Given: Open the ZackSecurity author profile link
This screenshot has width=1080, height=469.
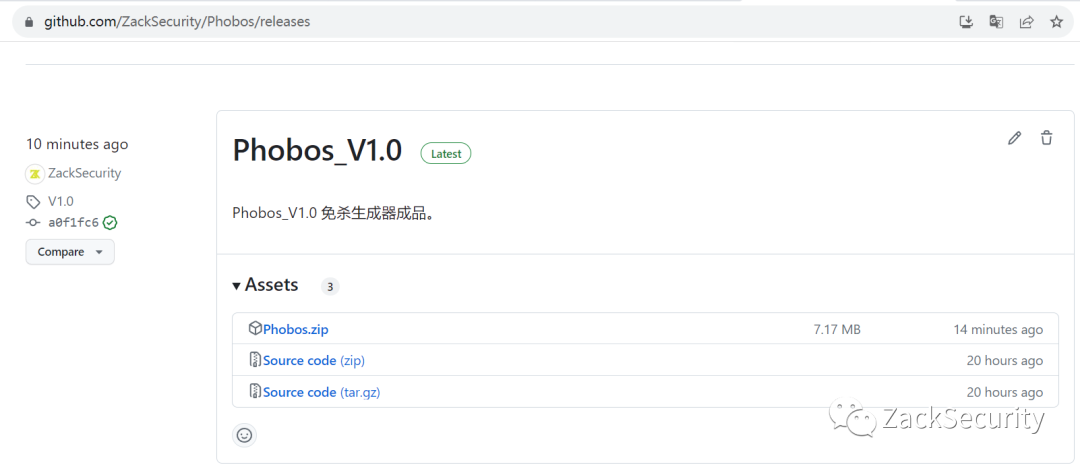Looking at the screenshot, I should click(x=85, y=174).
